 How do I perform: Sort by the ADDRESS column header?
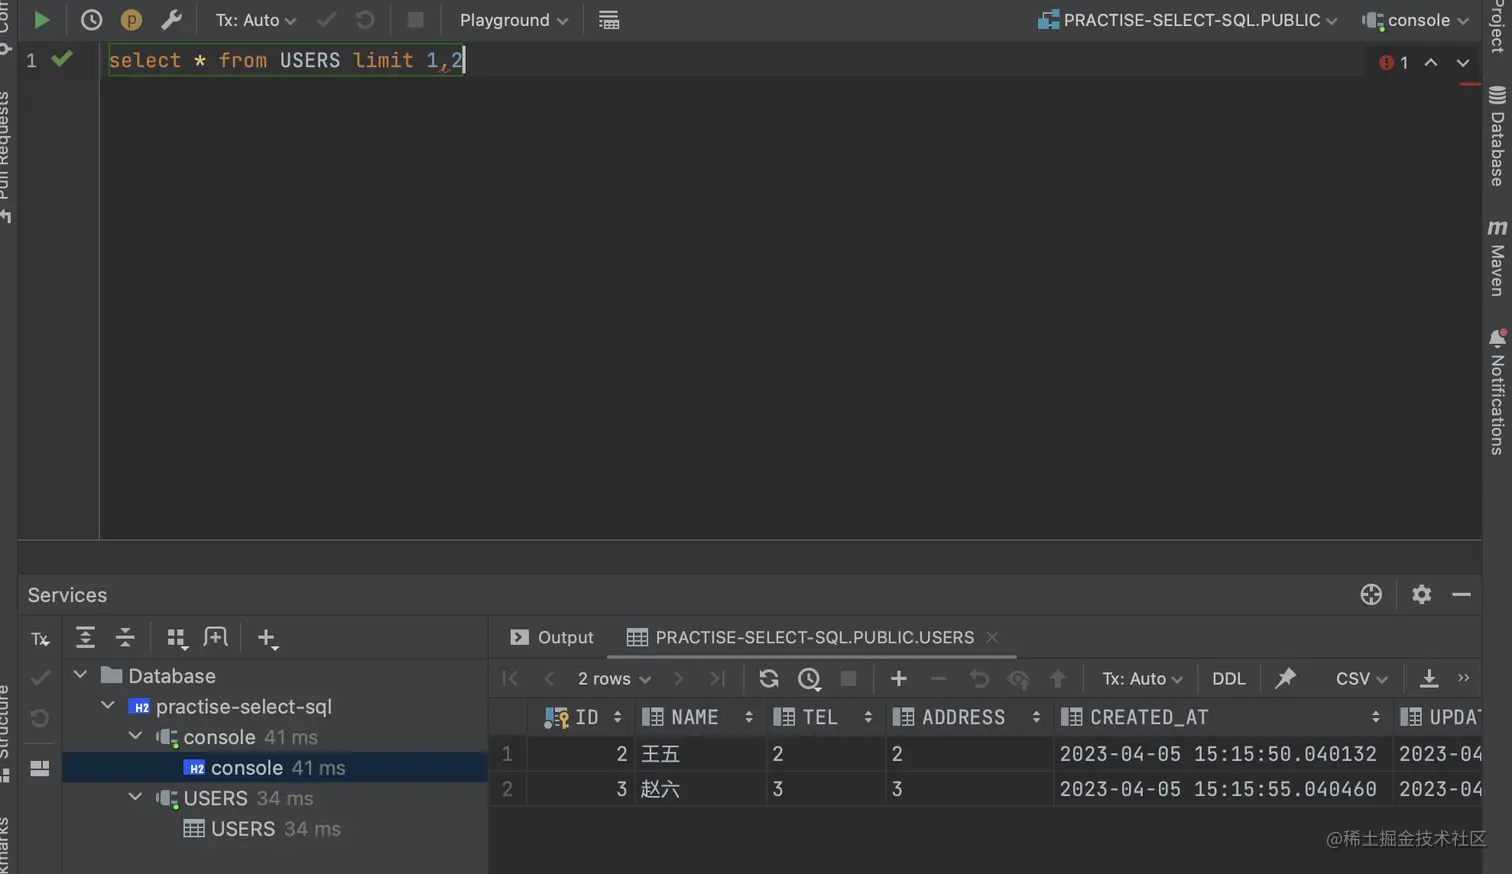[x=968, y=717]
